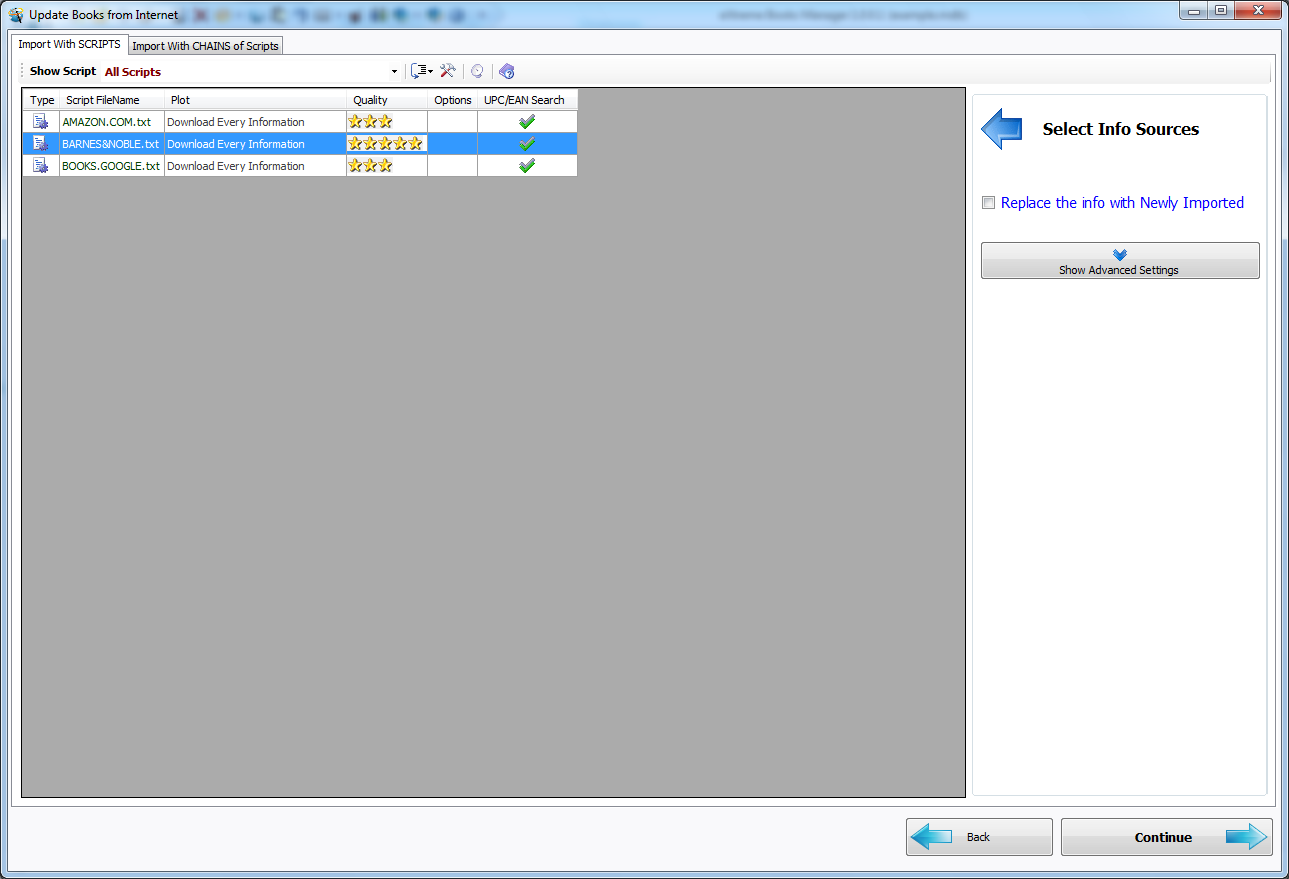Click the Options cell in AMAZON.COM row
Screen dimensions: 1289x879
pyautogui.click(x=453, y=122)
